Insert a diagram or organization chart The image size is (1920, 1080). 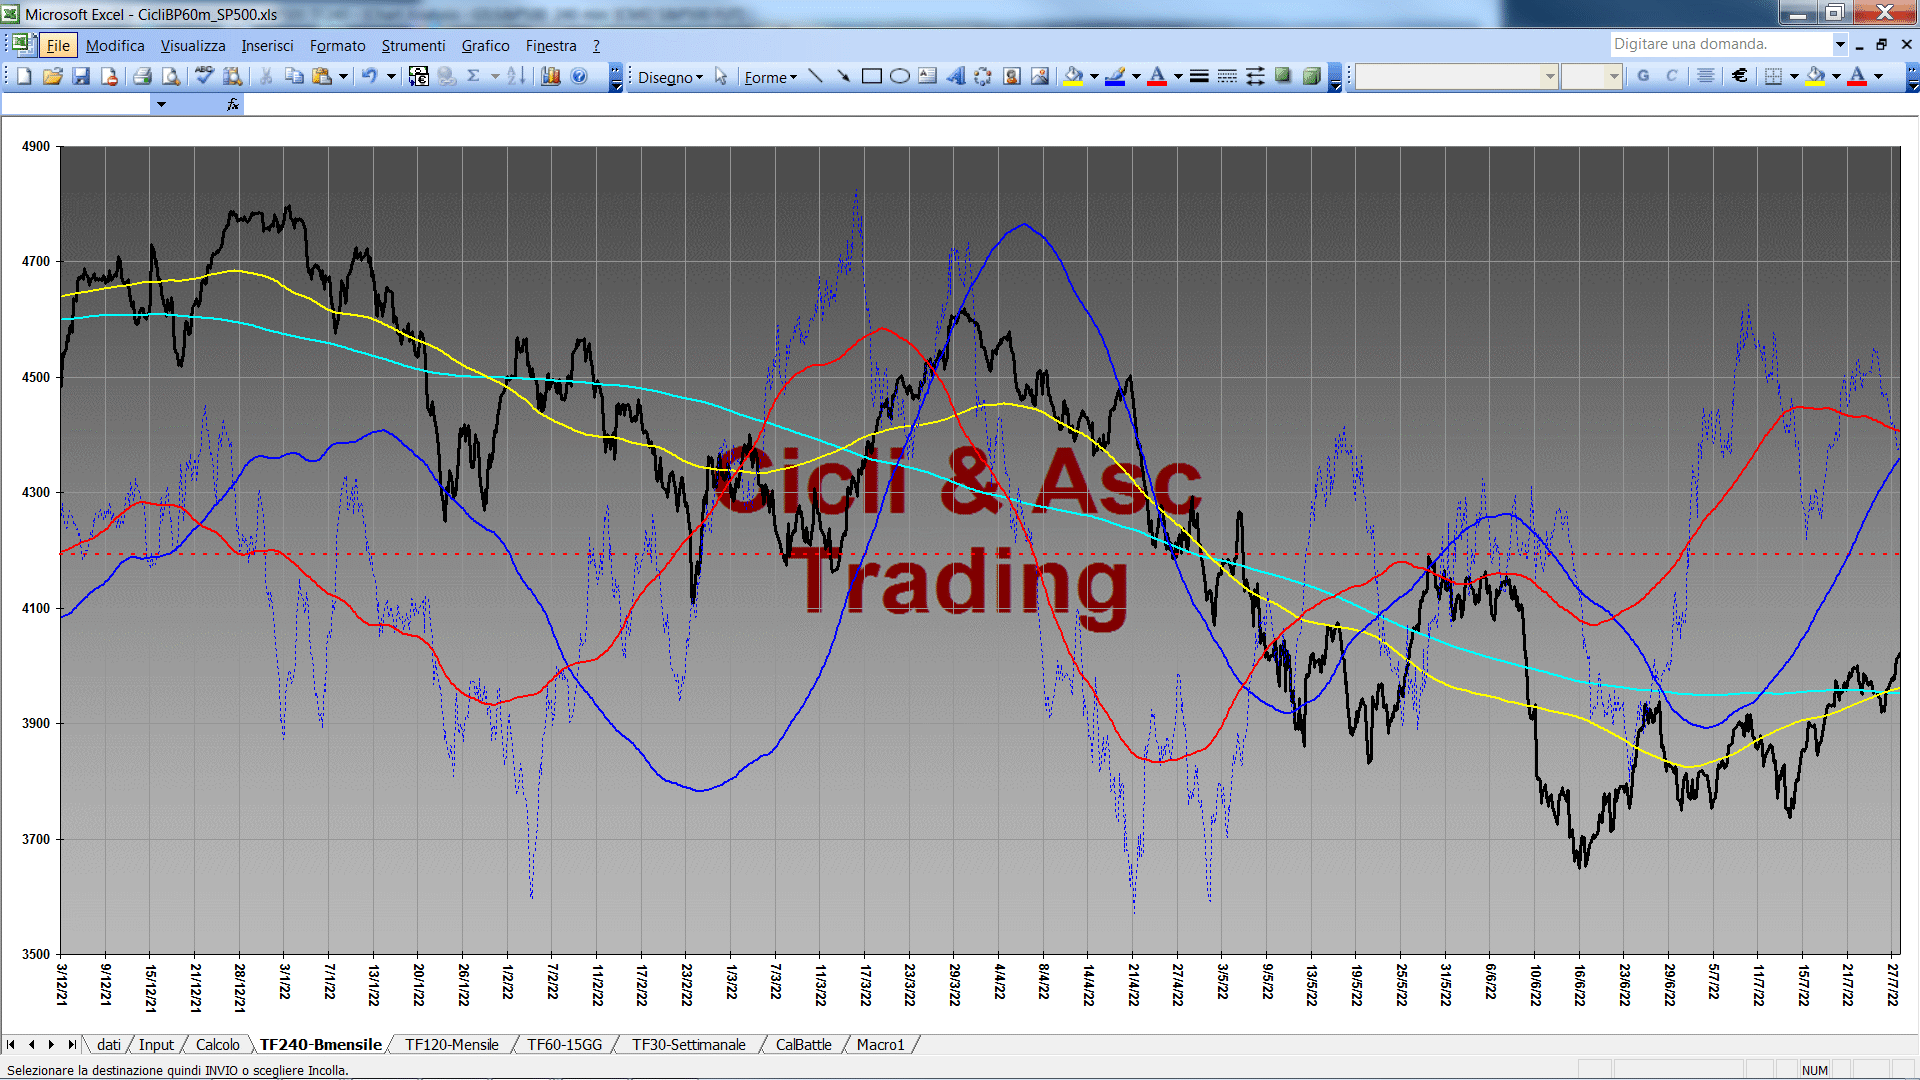click(x=984, y=77)
